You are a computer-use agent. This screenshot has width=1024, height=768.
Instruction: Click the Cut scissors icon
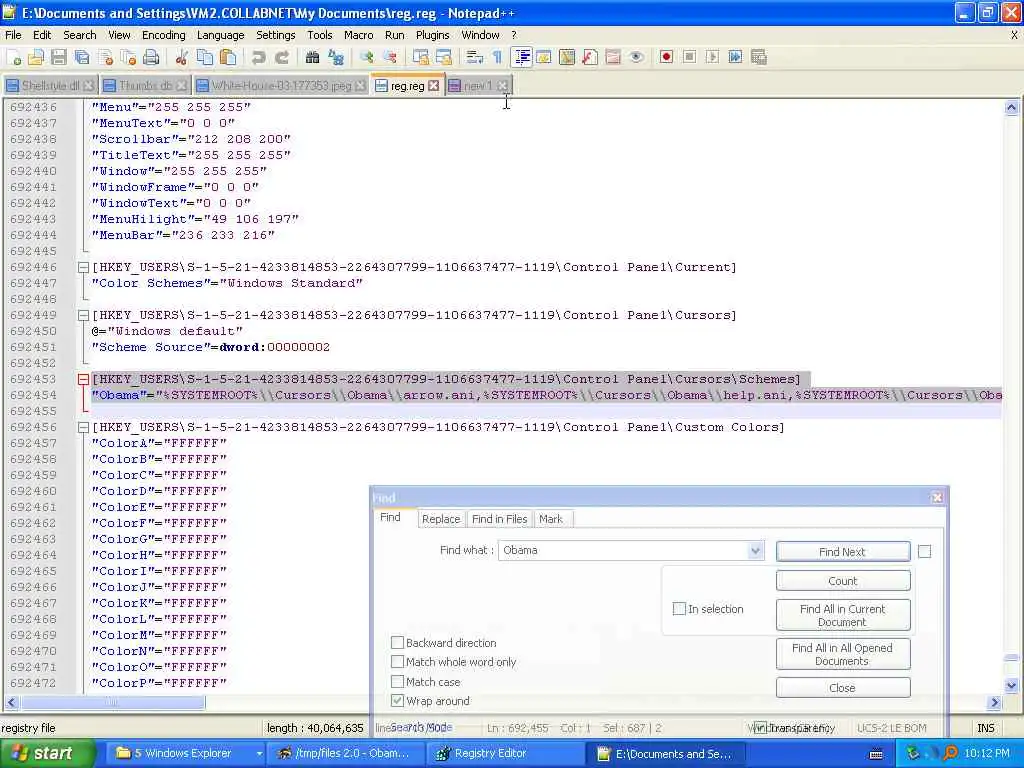182,57
